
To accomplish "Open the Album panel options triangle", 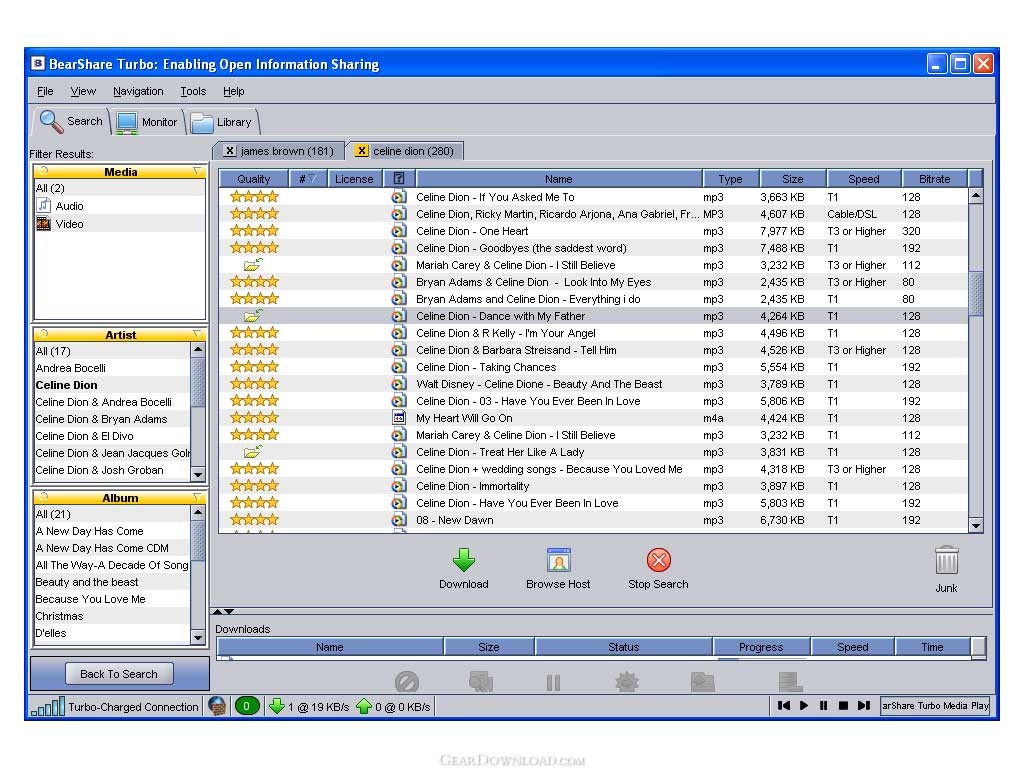I will (x=197, y=498).
